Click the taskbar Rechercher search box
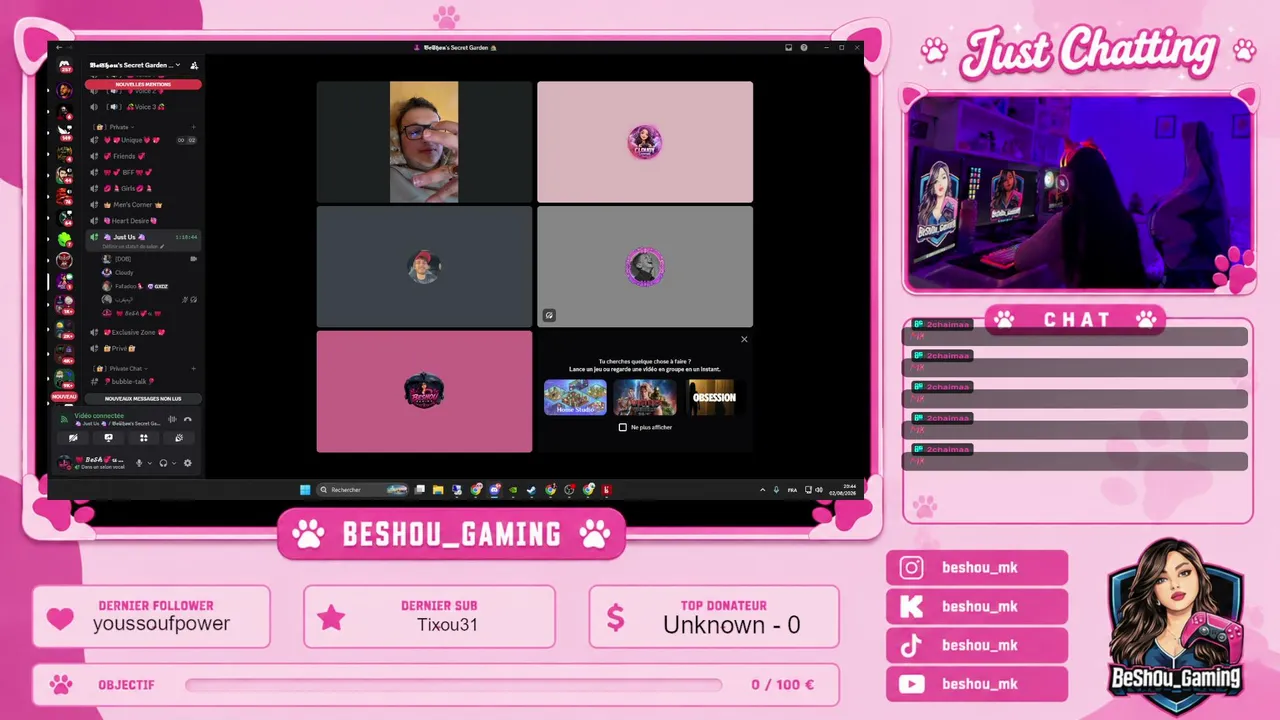 (363, 490)
